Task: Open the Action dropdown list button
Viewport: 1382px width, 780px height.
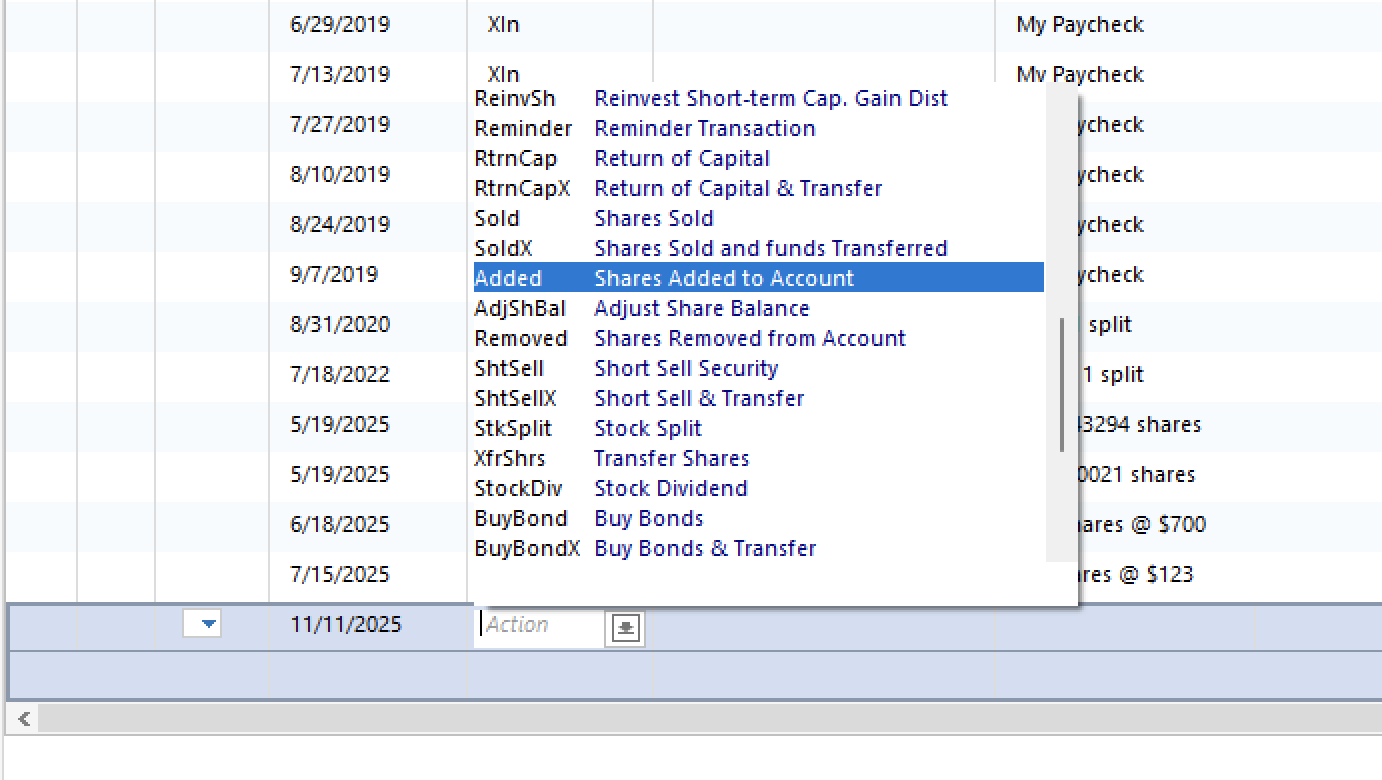Action: (x=625, y=627)
